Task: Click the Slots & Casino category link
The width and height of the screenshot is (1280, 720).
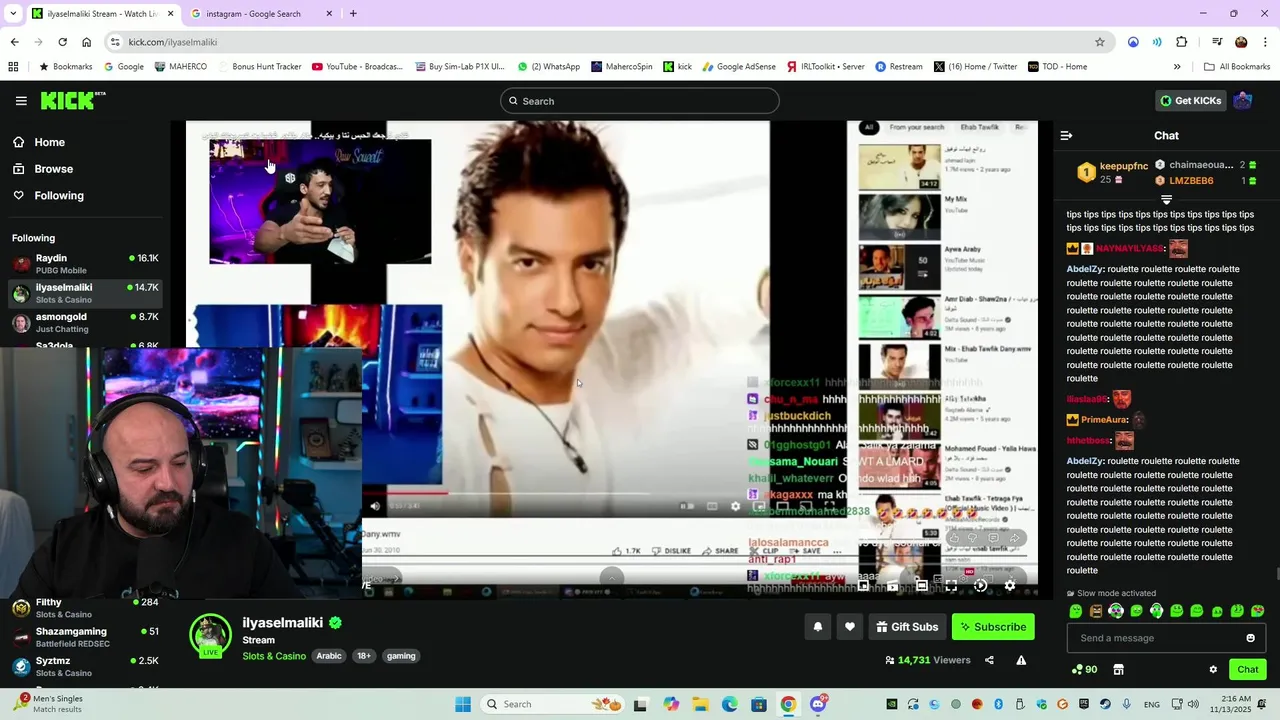Action: pos(274,656)
